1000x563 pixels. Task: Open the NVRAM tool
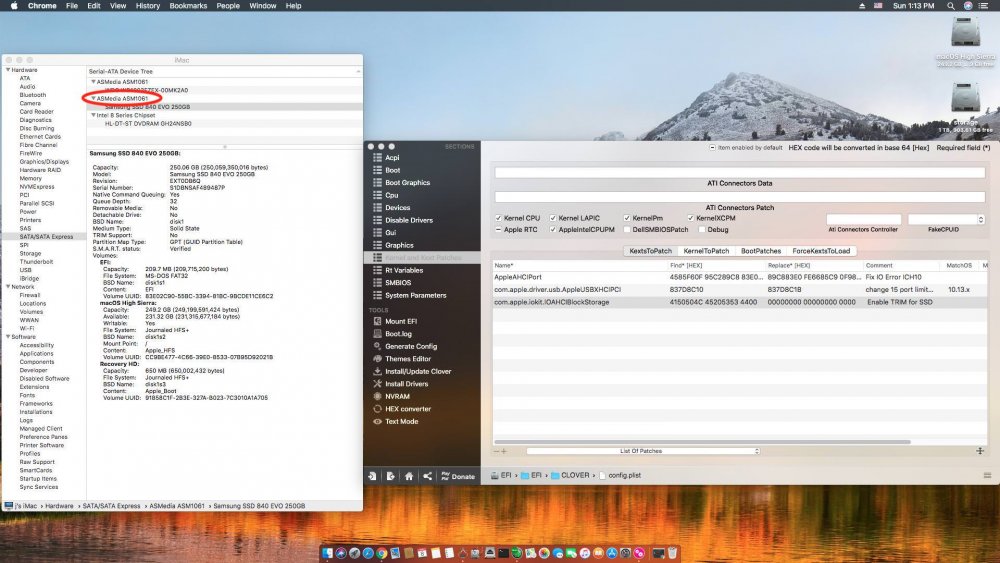coord(397,396)
